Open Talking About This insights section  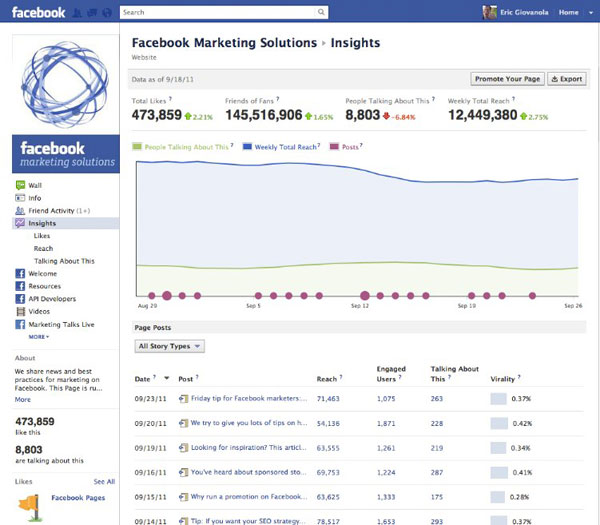click(64, 261)
